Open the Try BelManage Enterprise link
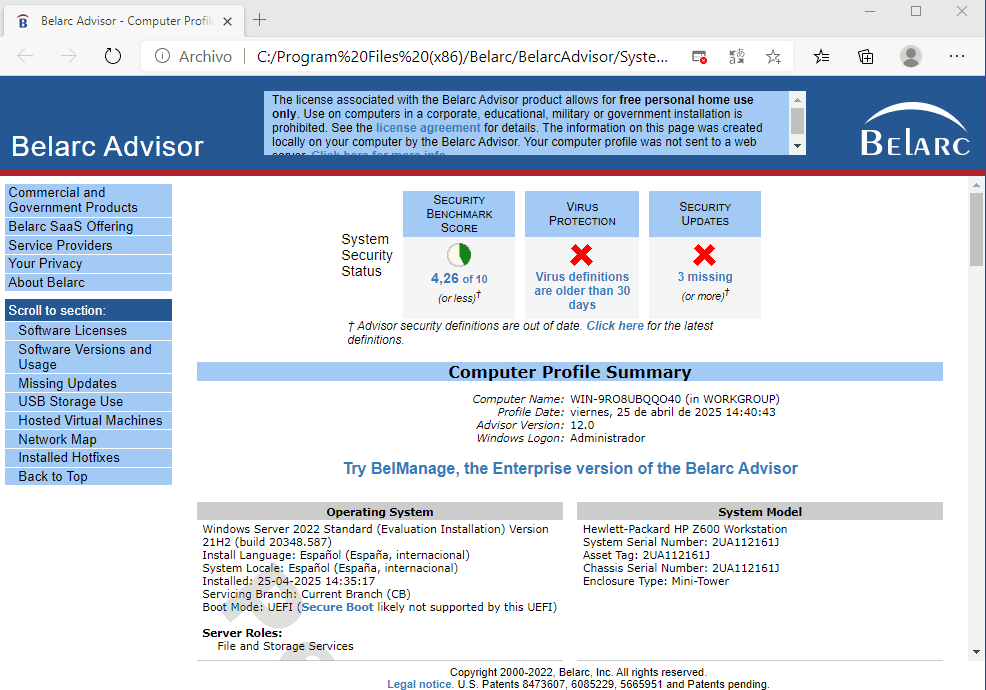Image resolution: width=986 pixels, height=690 pixels. [x=570, y=469]
